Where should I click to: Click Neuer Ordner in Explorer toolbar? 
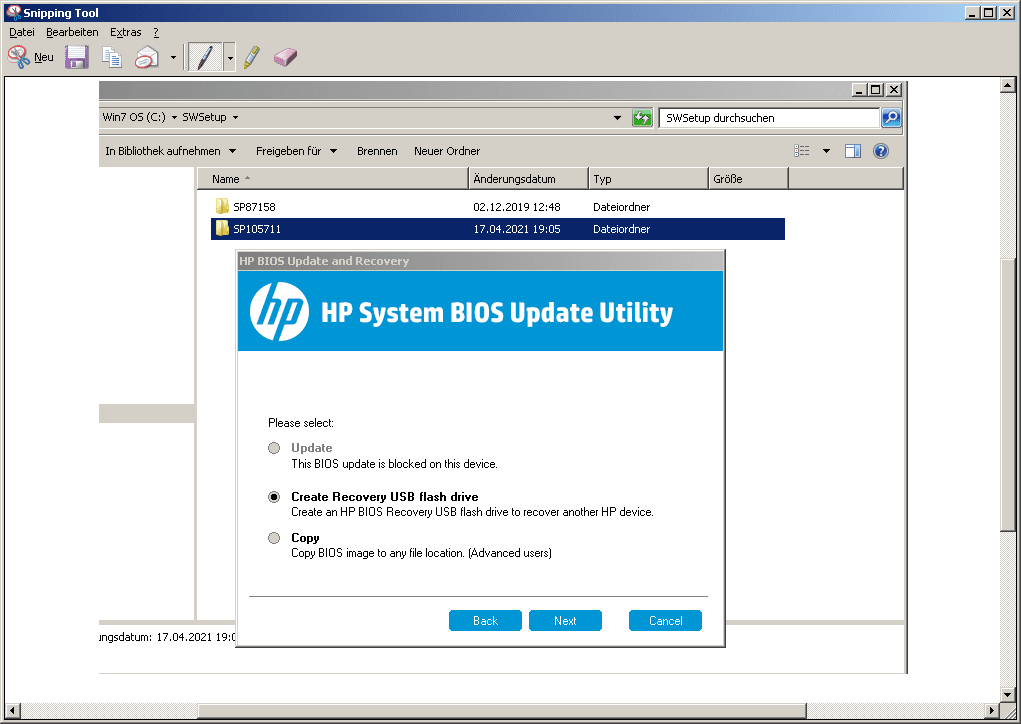click(x=447, y=151)
